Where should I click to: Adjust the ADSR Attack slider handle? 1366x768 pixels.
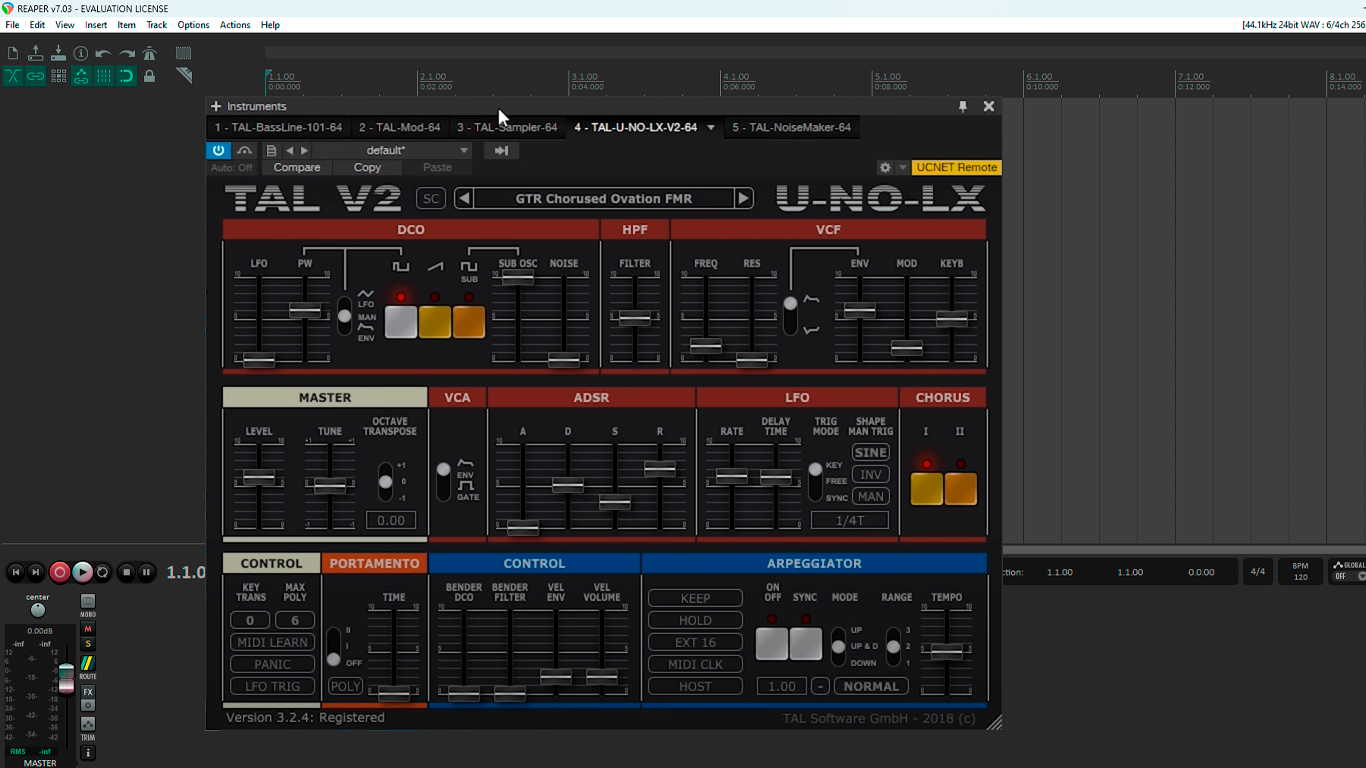coord(523,527)
